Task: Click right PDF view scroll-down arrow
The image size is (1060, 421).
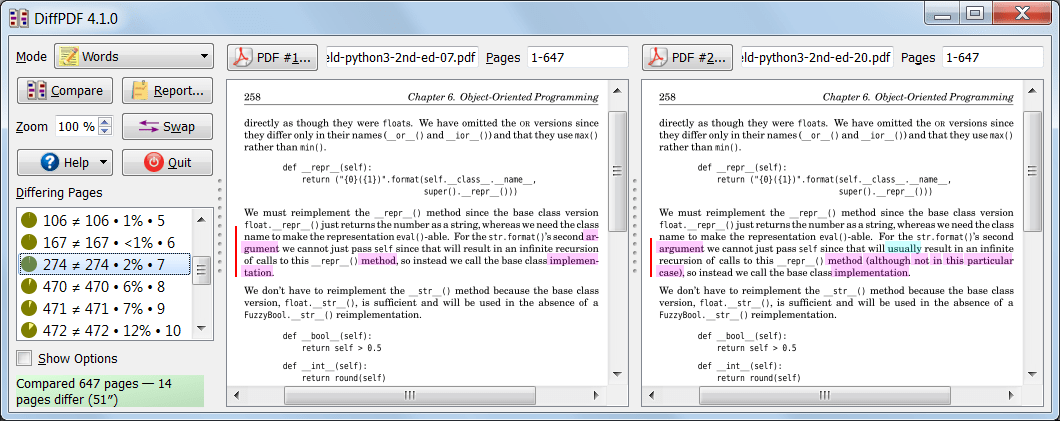Action: pos(1032,374)
